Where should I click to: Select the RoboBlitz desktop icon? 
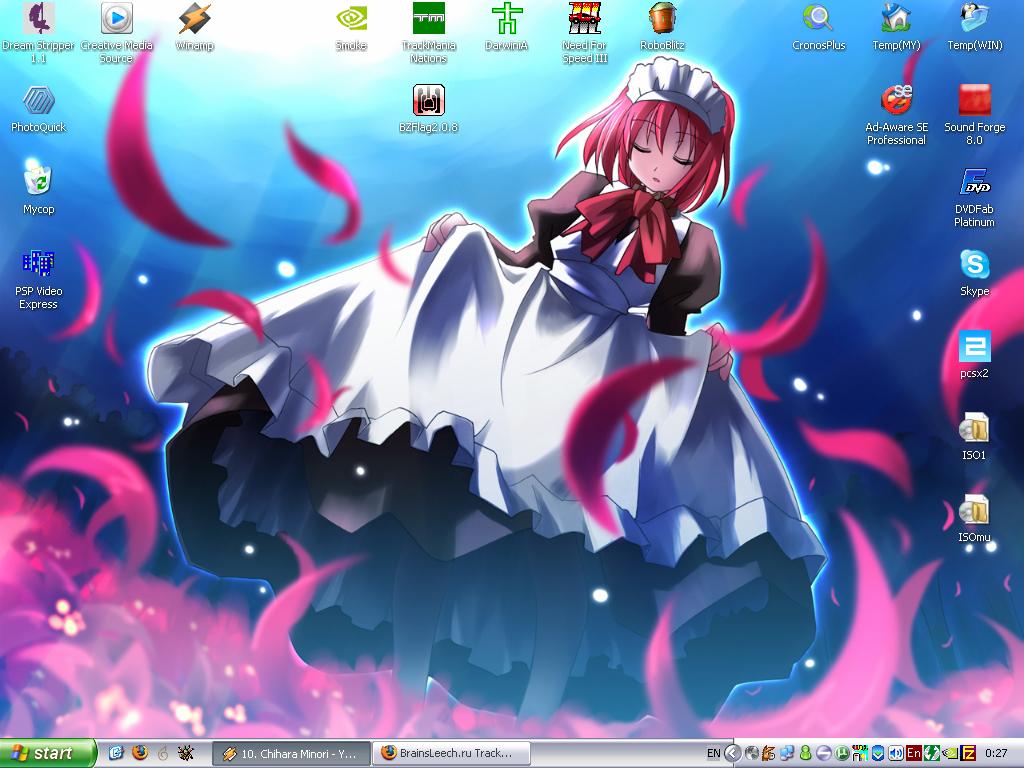point(662,26)
